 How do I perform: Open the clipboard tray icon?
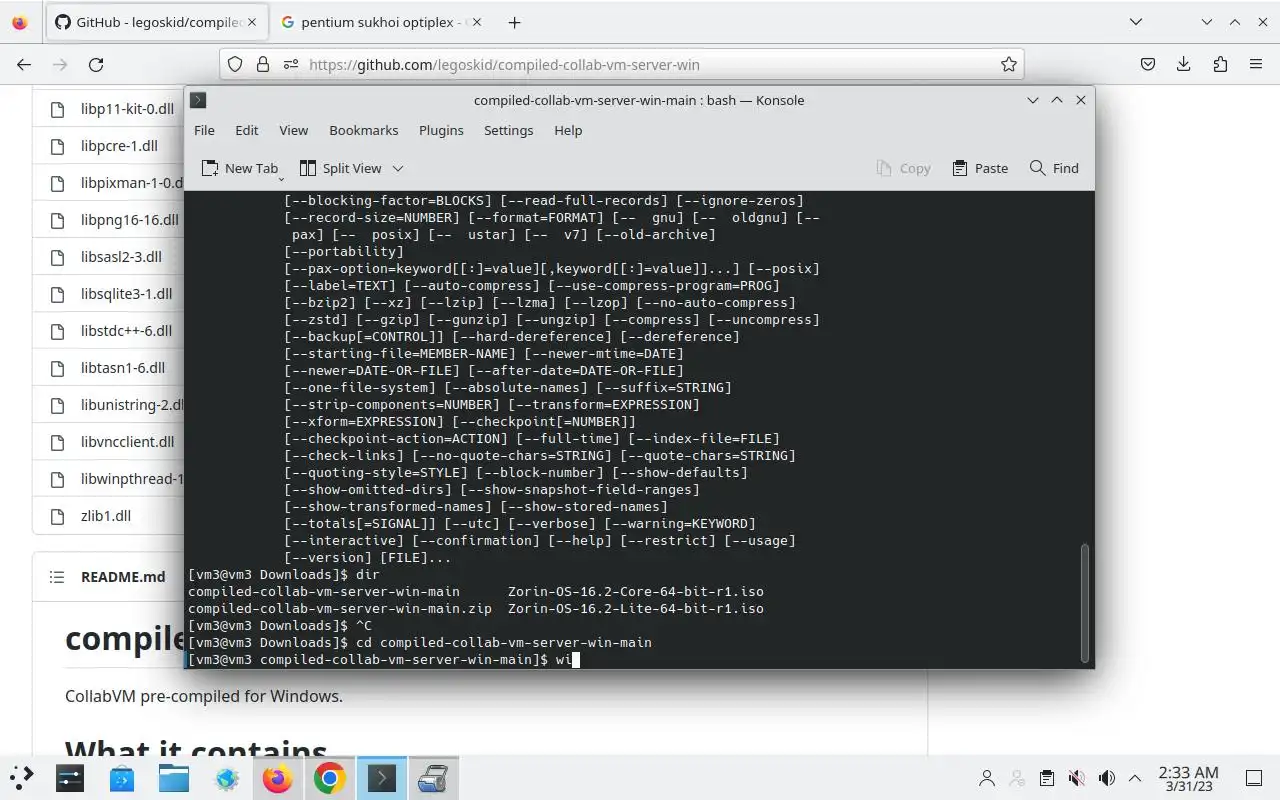coord(1046,778)
